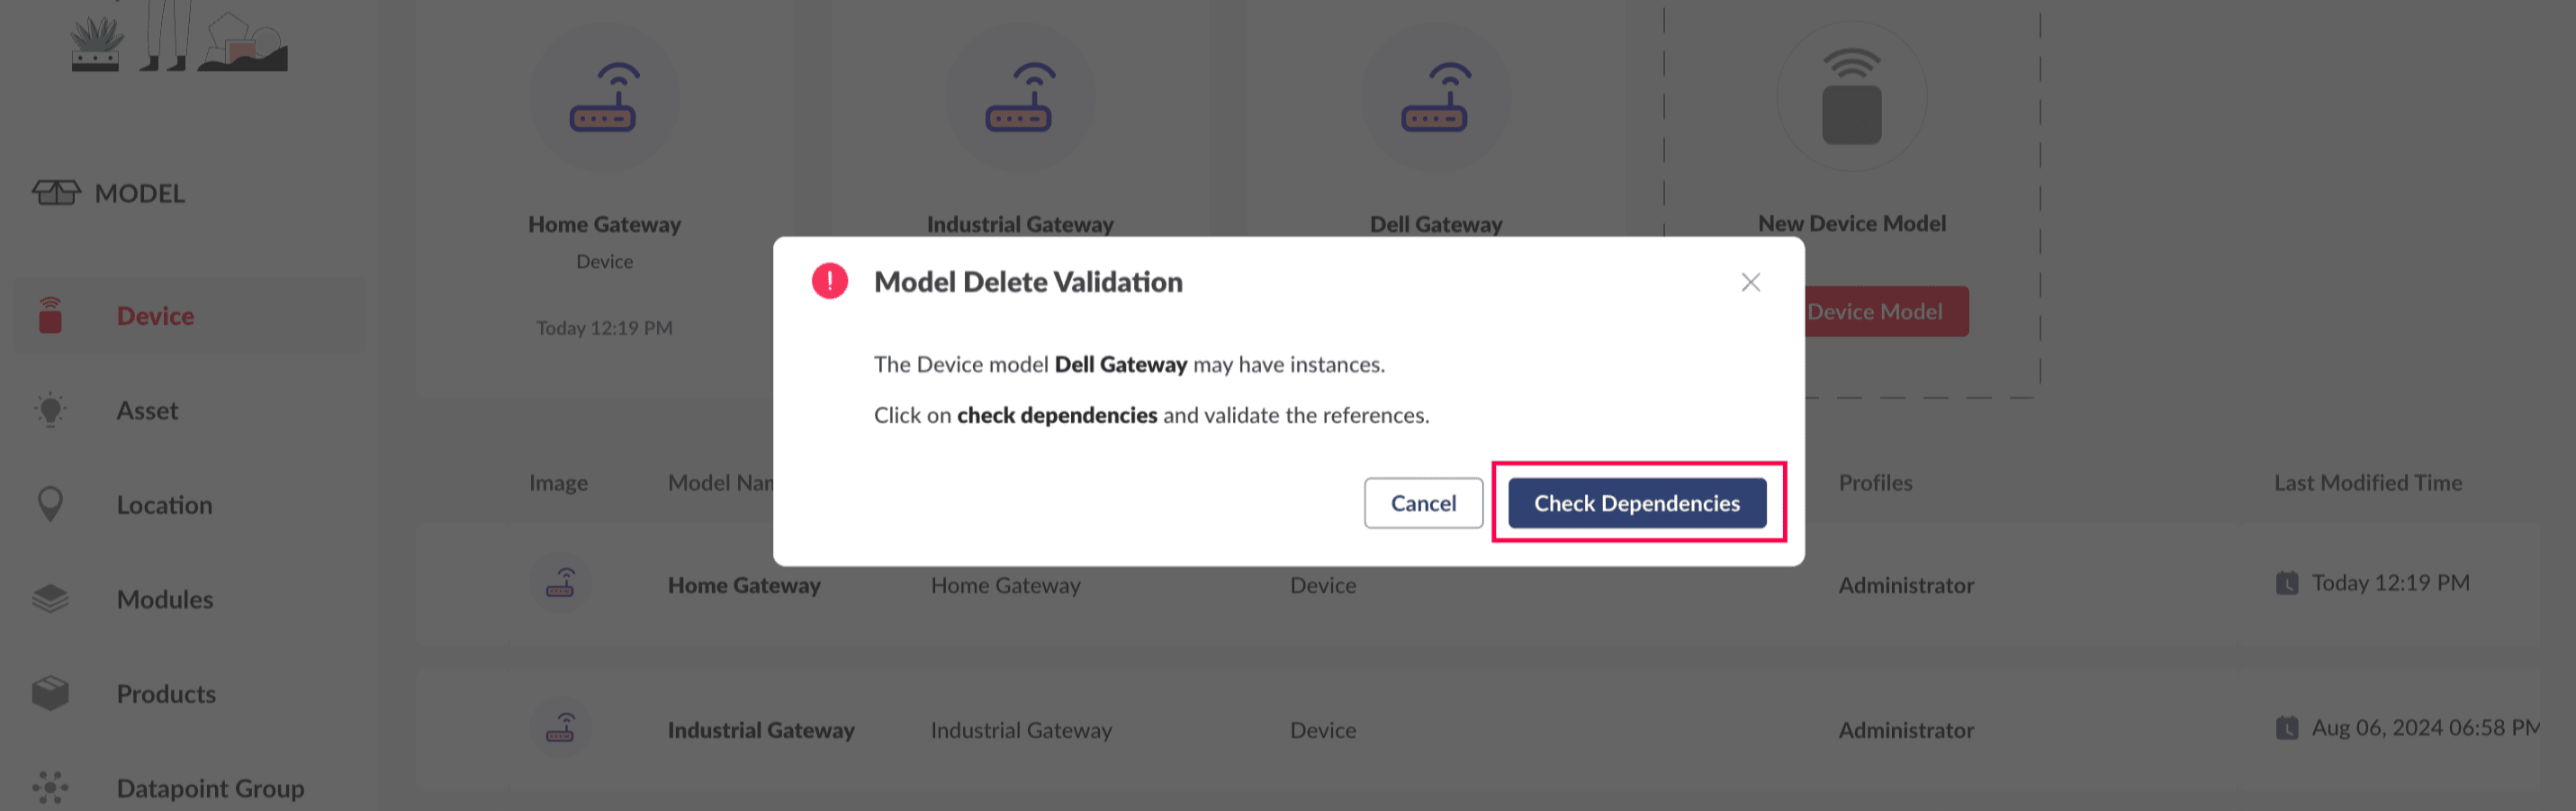Click the Dell Gateway card router icon
This screenshot has height=811, width=2576.
(1435, 97)
